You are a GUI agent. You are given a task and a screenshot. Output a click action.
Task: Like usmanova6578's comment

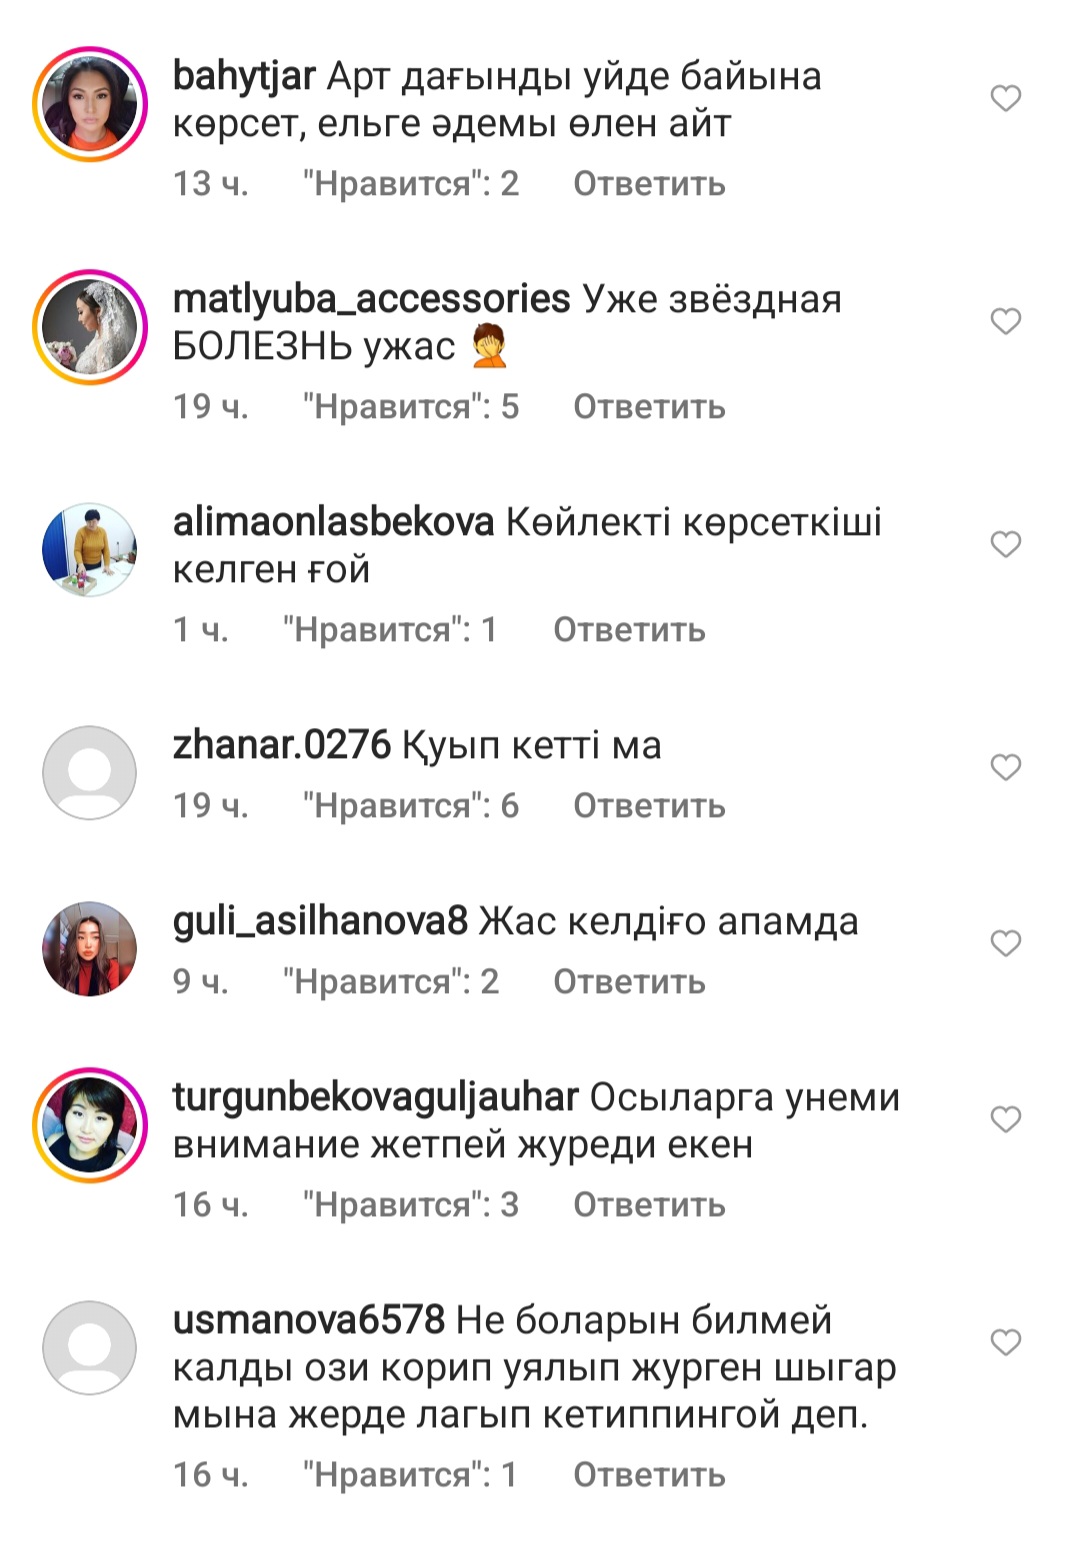(x=1005, y=1342)
